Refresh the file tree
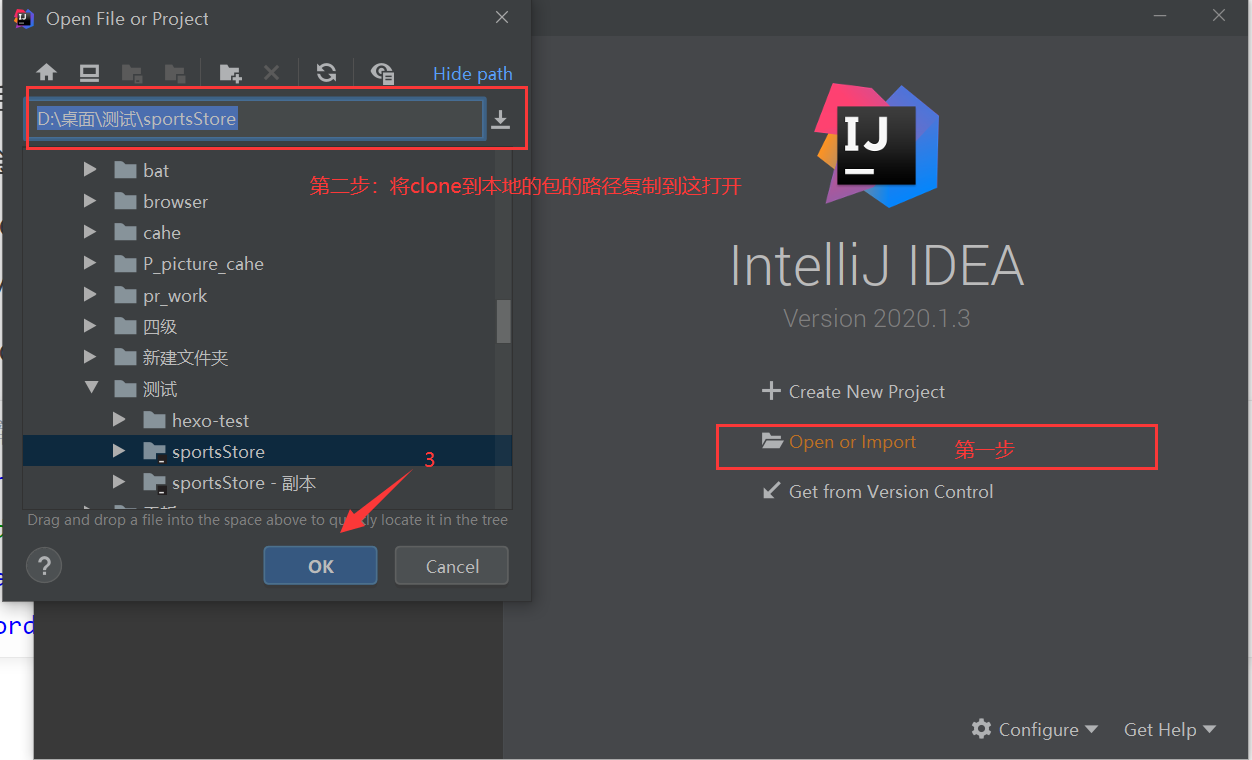 326,72
